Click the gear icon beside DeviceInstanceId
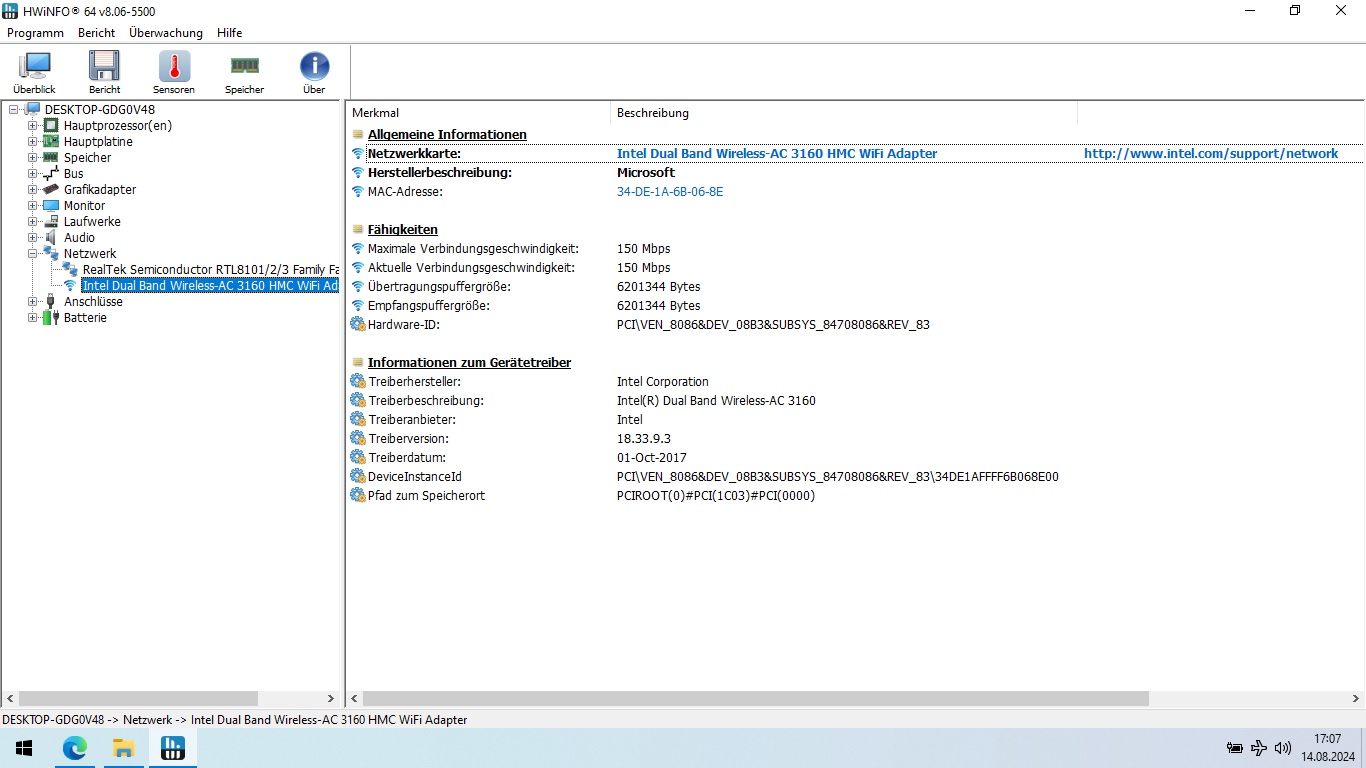Viewport: 1366px width, 768px height. [x=358, y=477]
